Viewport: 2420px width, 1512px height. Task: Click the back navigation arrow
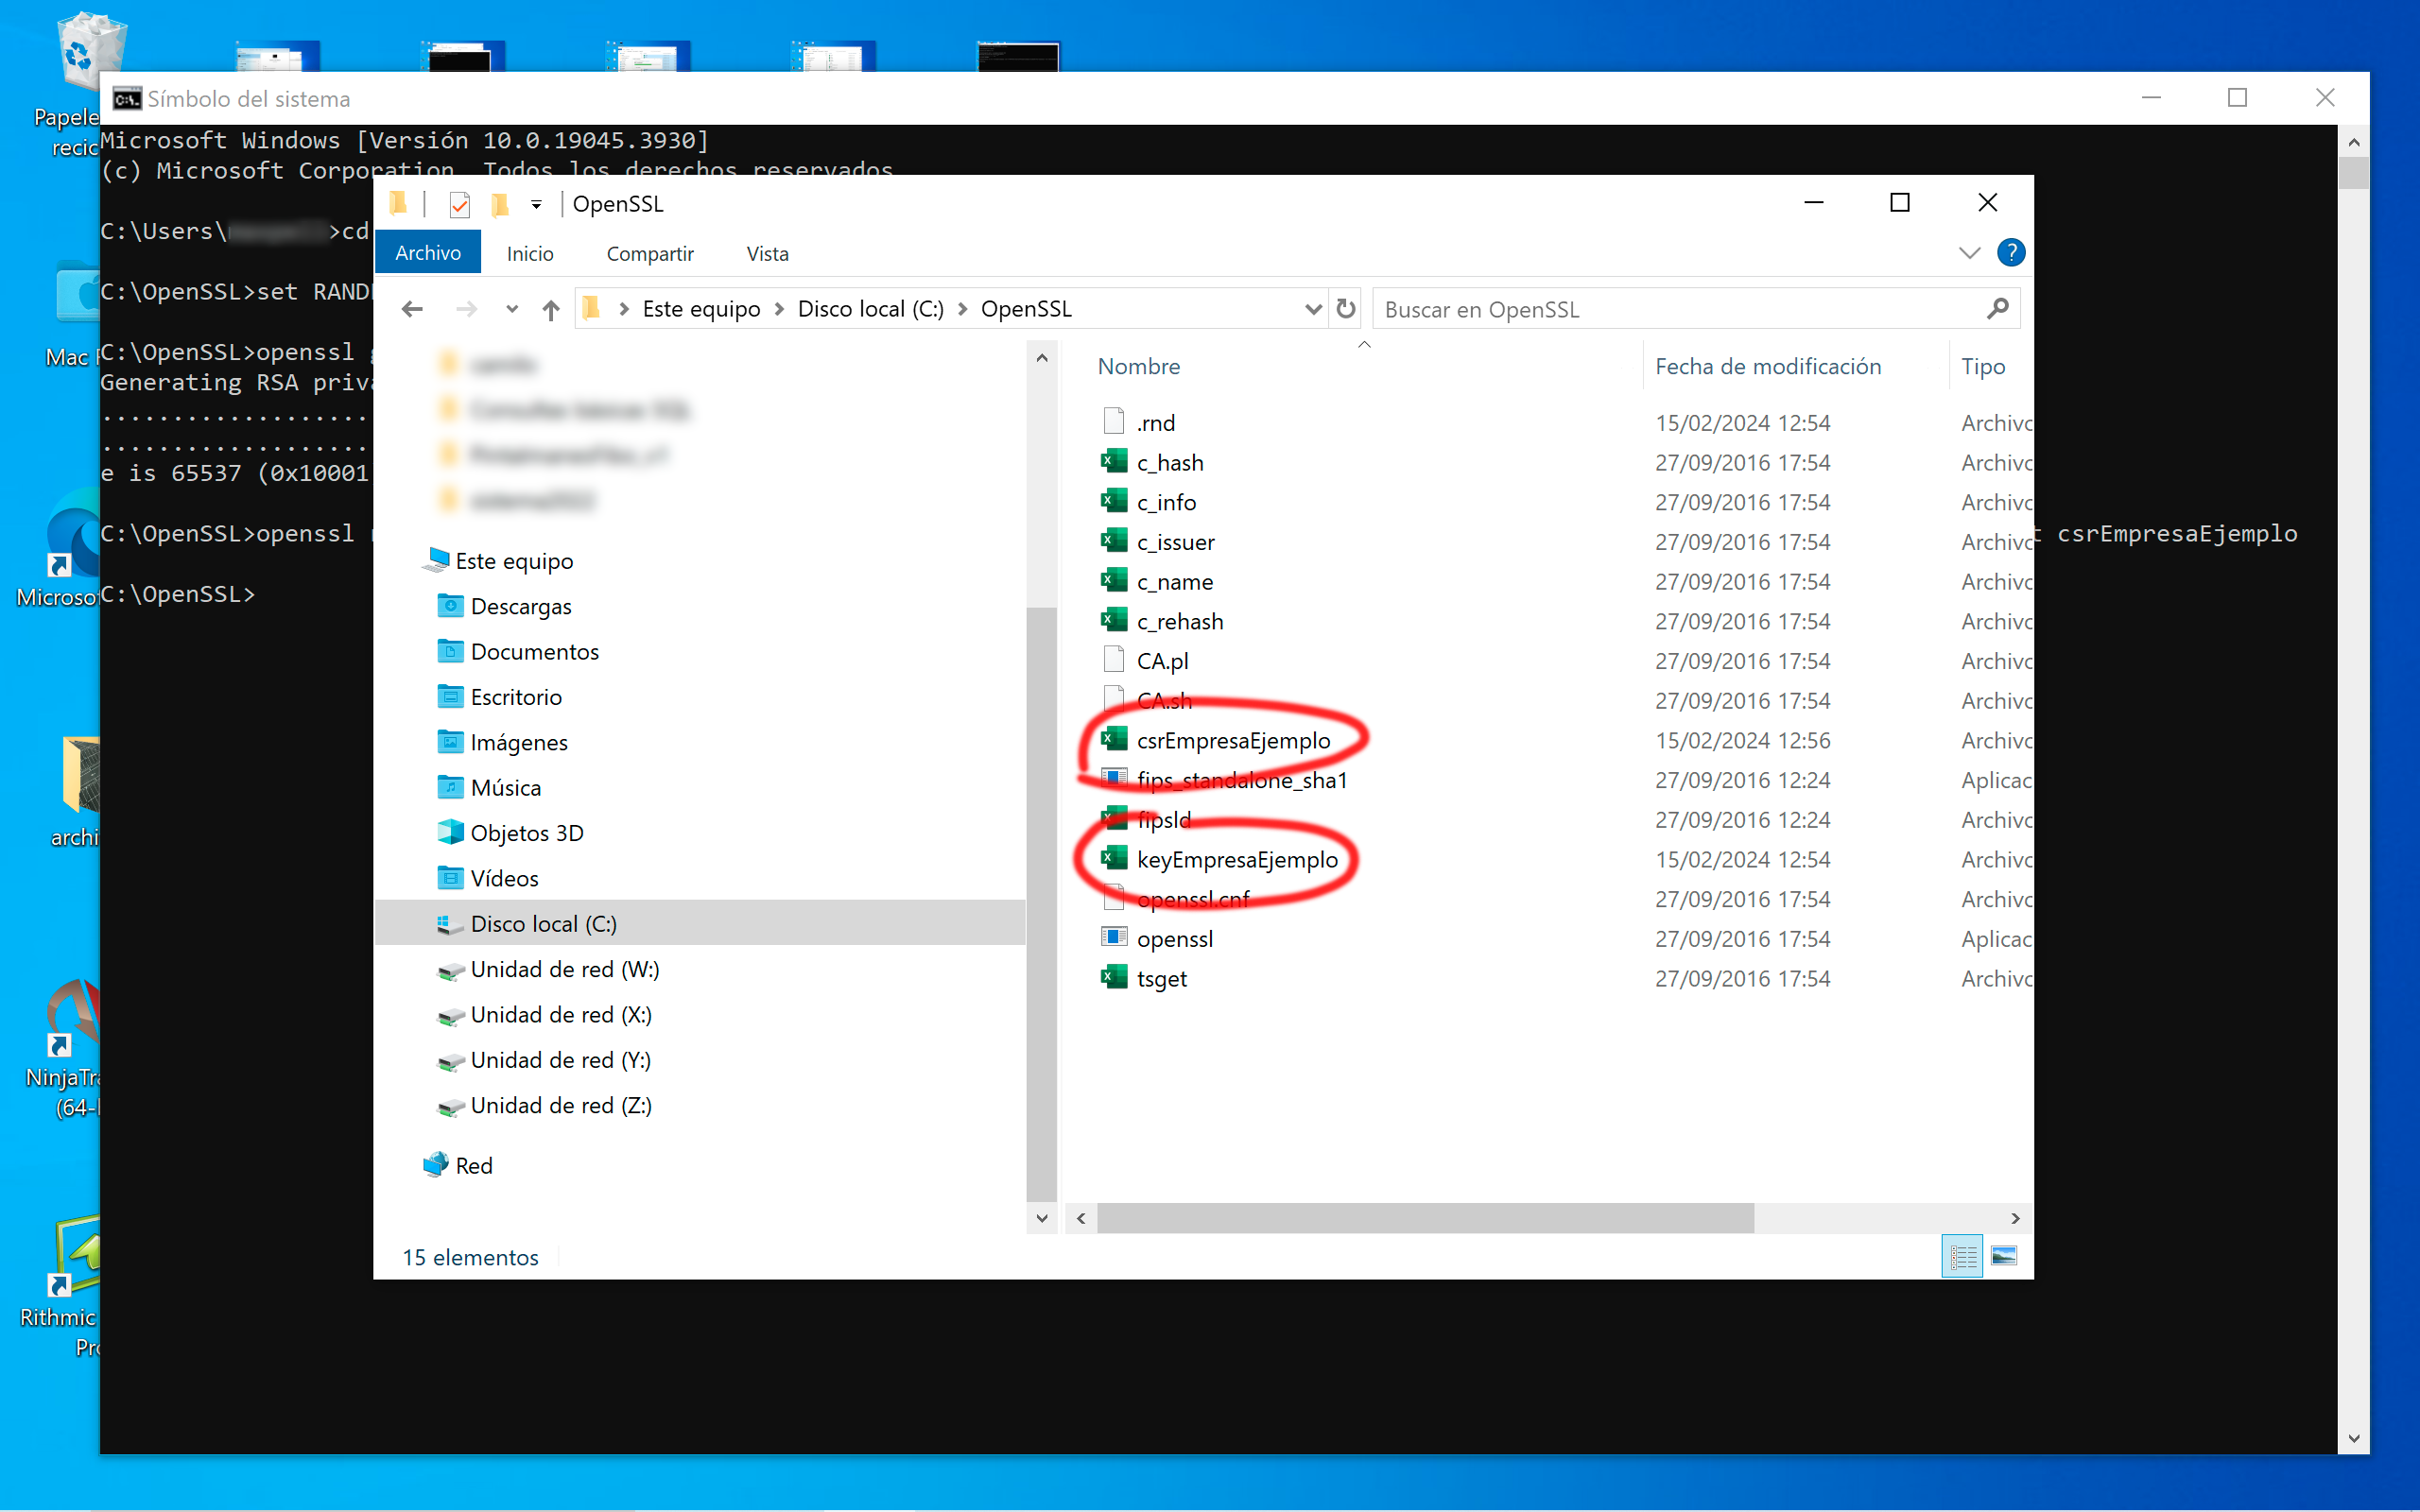point(412,308)
